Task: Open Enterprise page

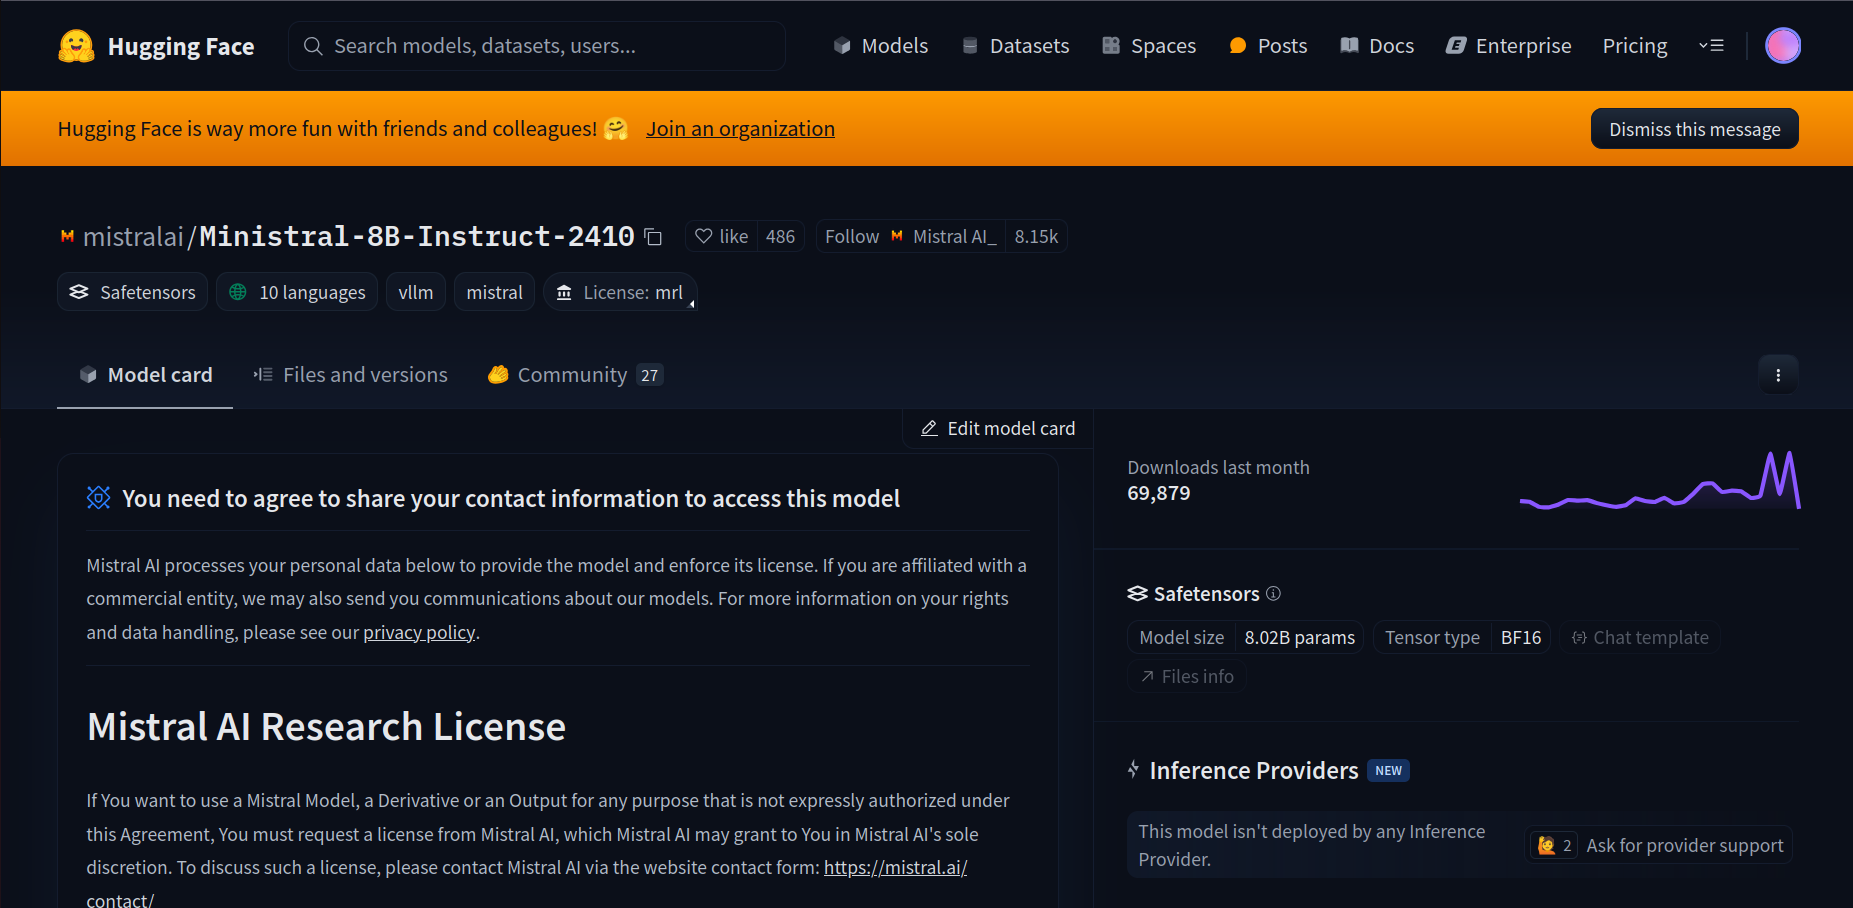Action: (1509, 46)
